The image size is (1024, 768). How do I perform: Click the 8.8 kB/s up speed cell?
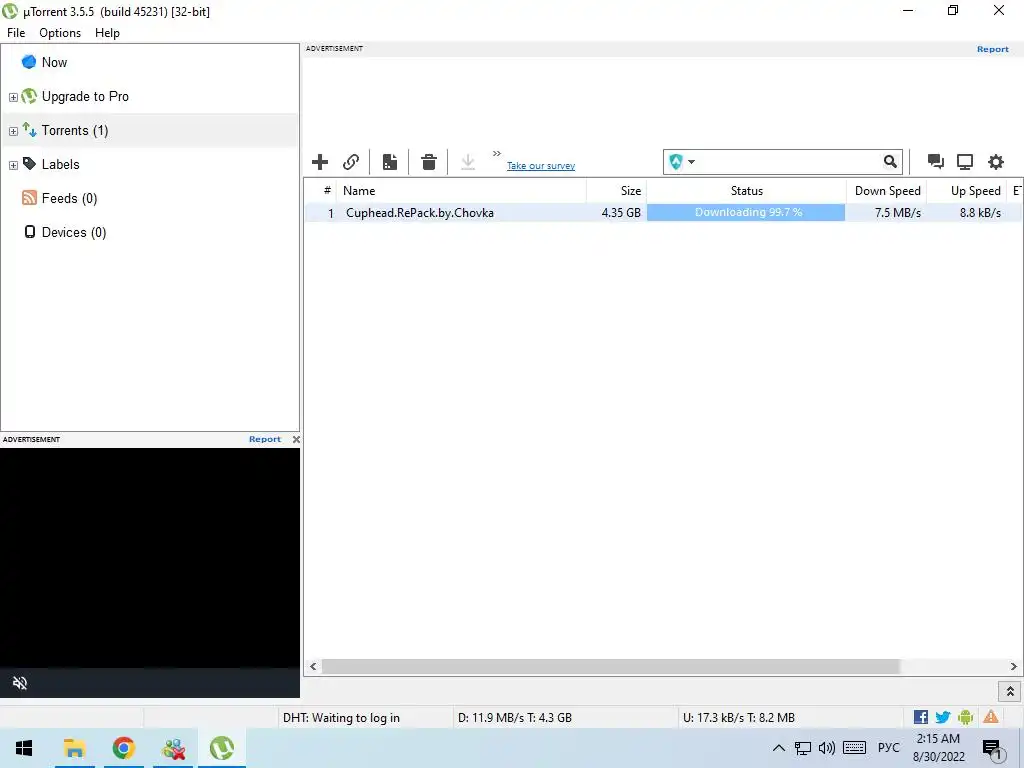pyautogui.click(x=980, y=213)
